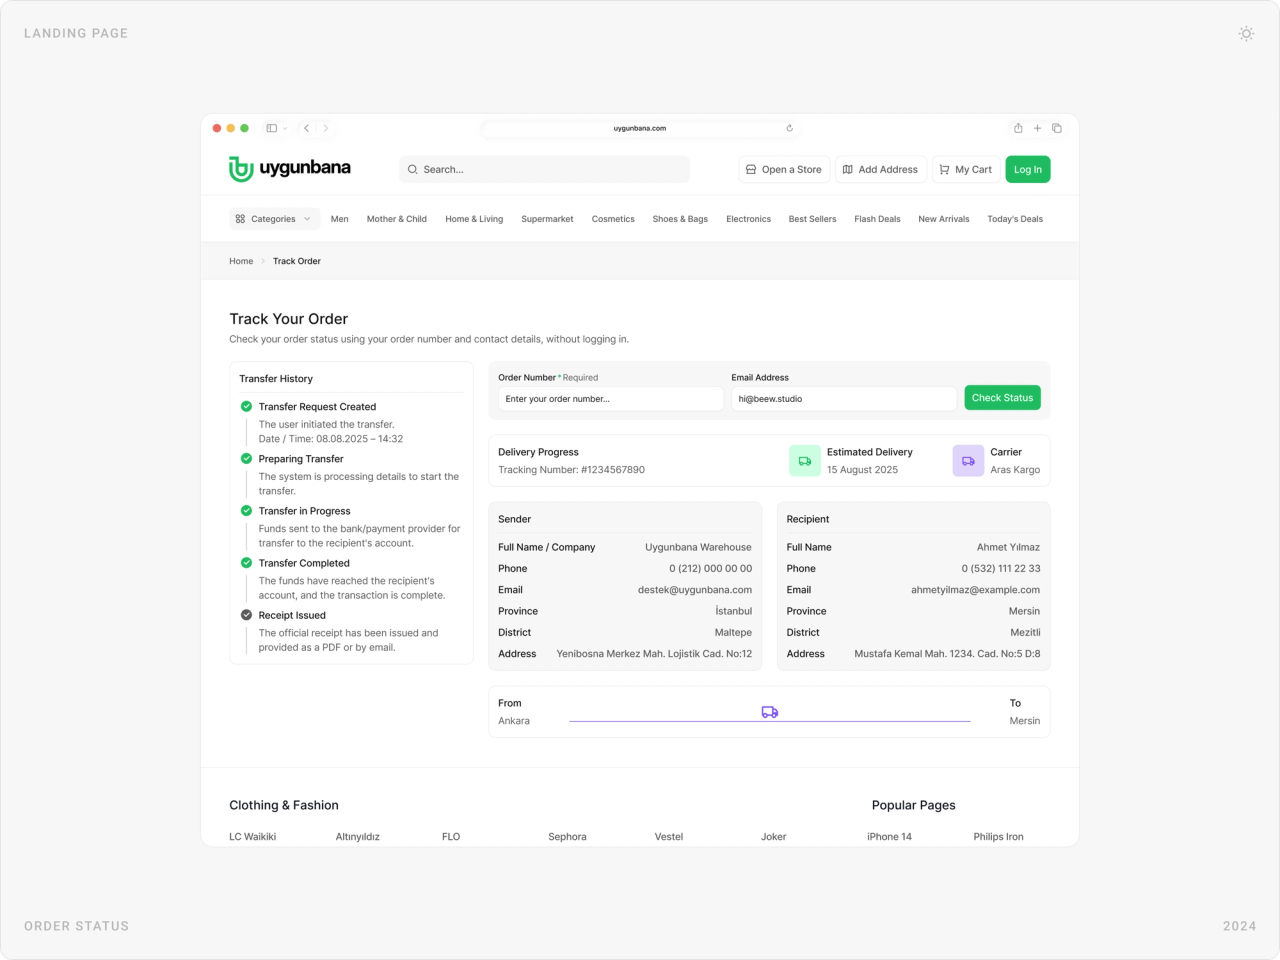This screenshot has height=960, width=1280.
Task: Open the Electronics category
Action: pos(748,219)
